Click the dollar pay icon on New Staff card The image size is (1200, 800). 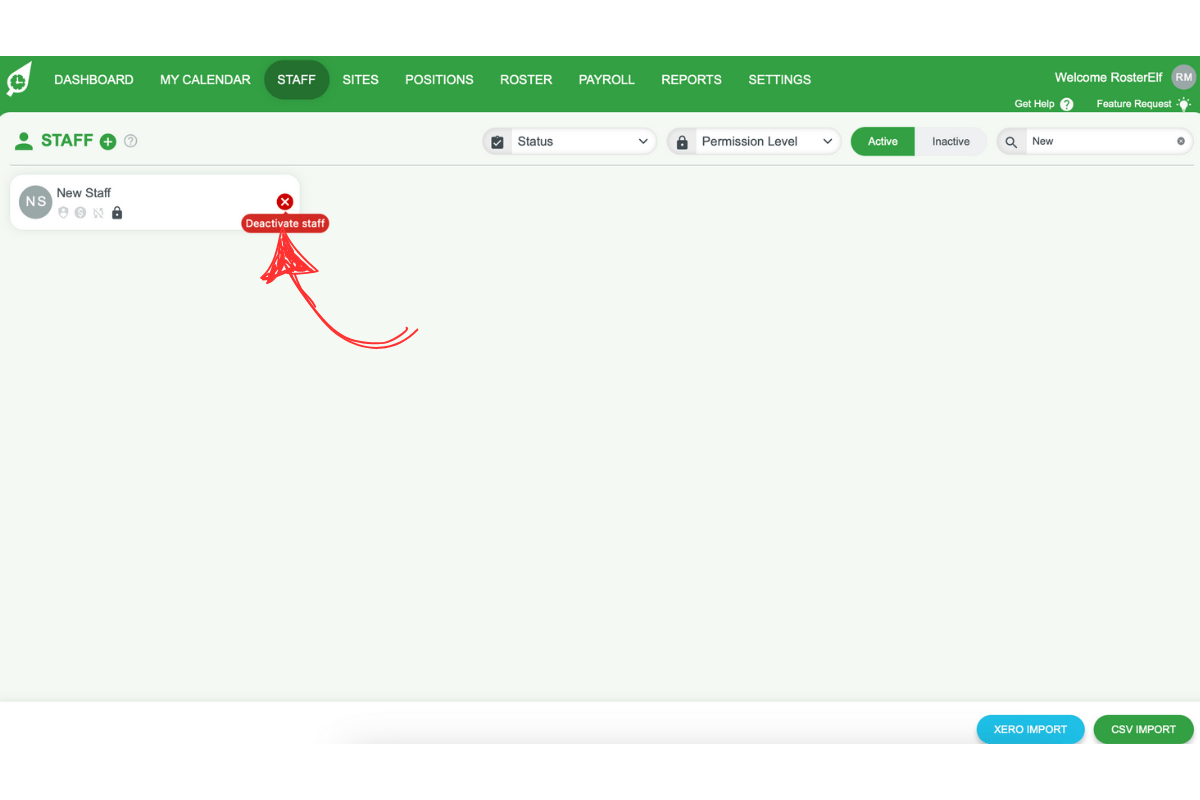tap(79, 212)
